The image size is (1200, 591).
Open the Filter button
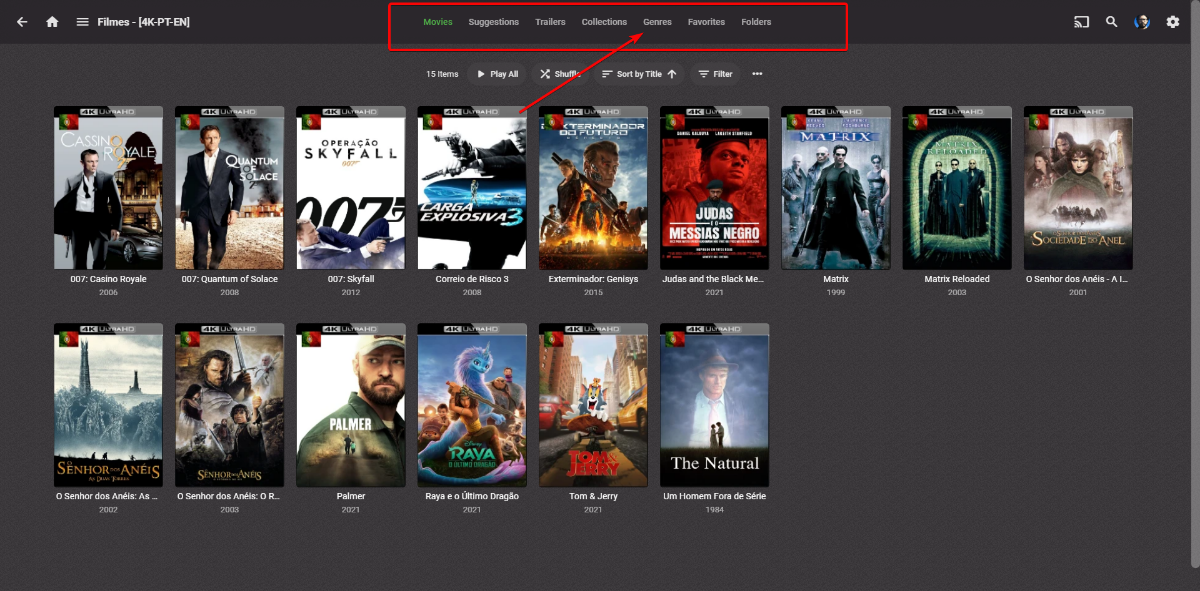[x=715, y=74]
